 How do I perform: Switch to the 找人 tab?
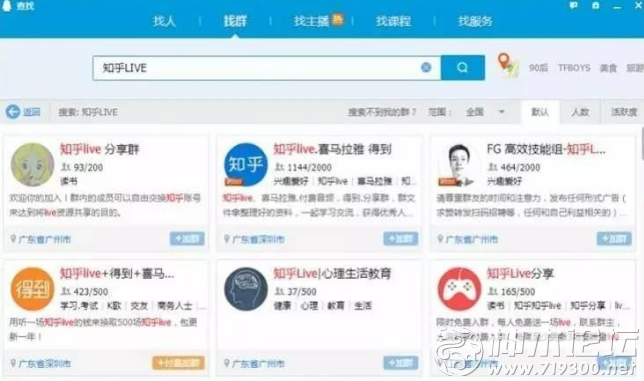click(164, 21)
